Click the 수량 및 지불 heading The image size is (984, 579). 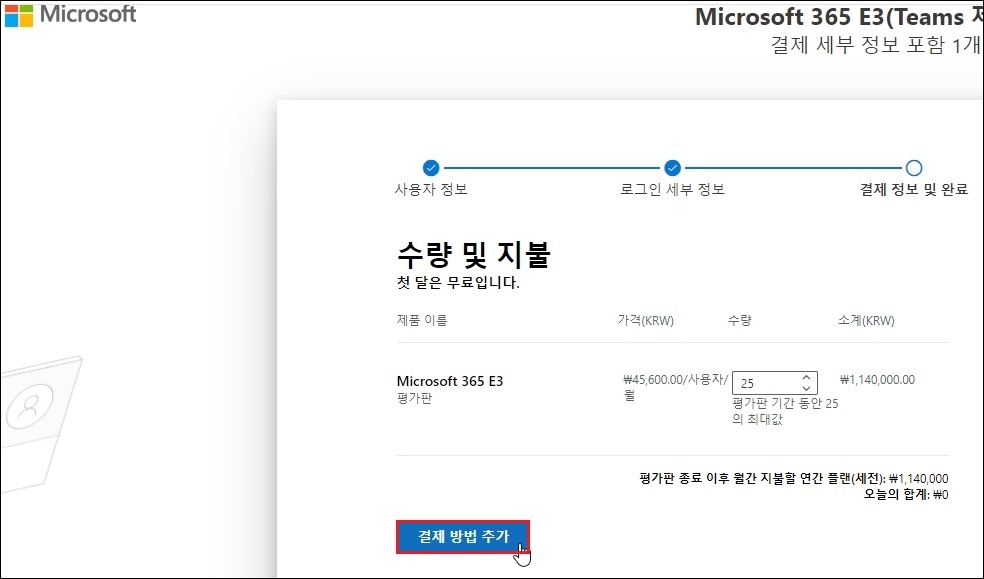coord(474,255)
